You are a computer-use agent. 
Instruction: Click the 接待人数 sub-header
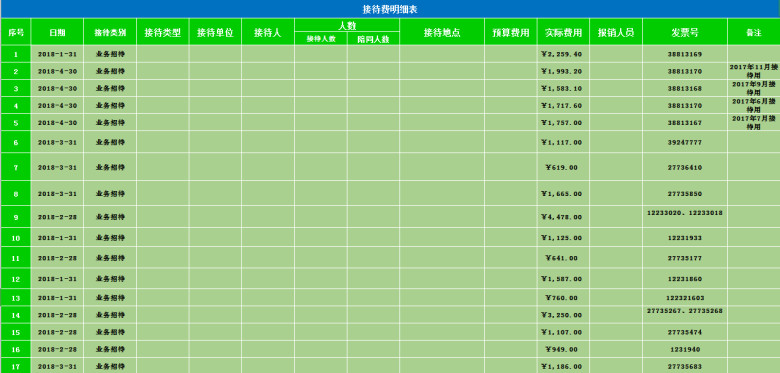point(321,39)
